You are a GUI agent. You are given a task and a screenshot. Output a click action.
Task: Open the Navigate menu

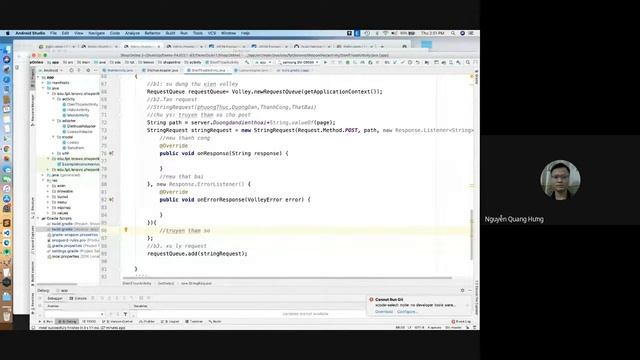(97, 33)
